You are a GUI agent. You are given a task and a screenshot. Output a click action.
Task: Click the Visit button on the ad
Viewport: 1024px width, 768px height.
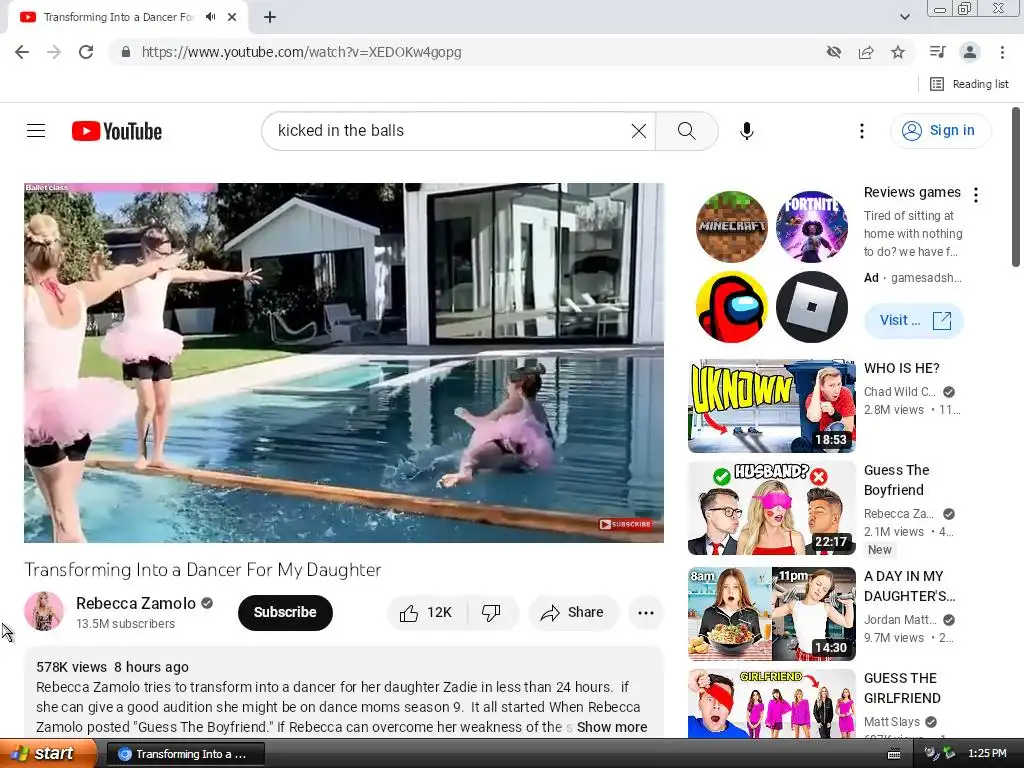[x=914, y=321]
